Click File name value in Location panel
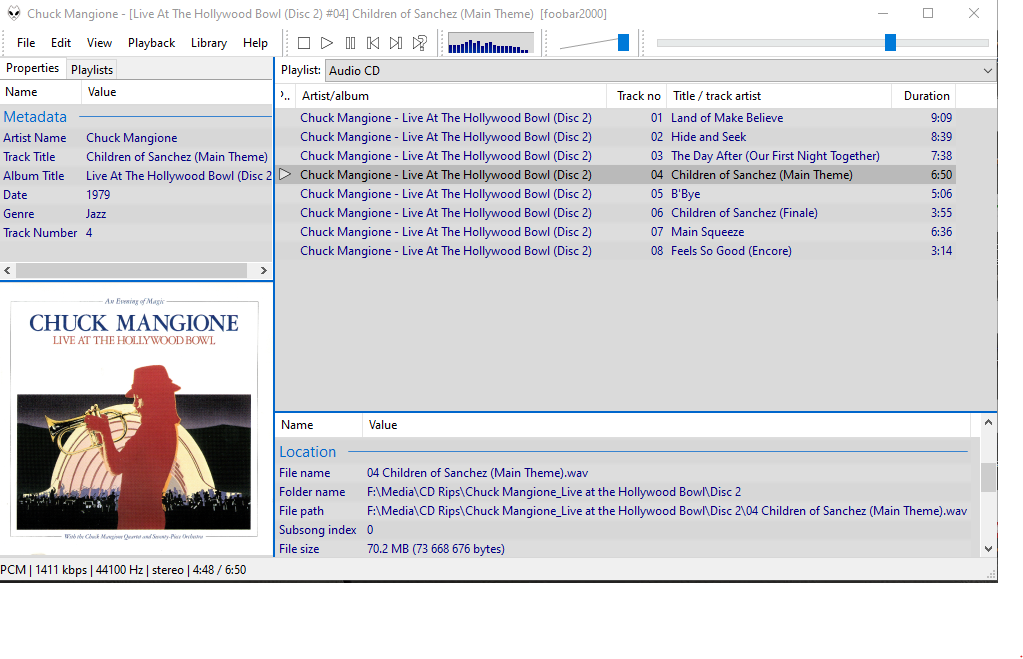The image size is (1023, 659). coord(478,473)
